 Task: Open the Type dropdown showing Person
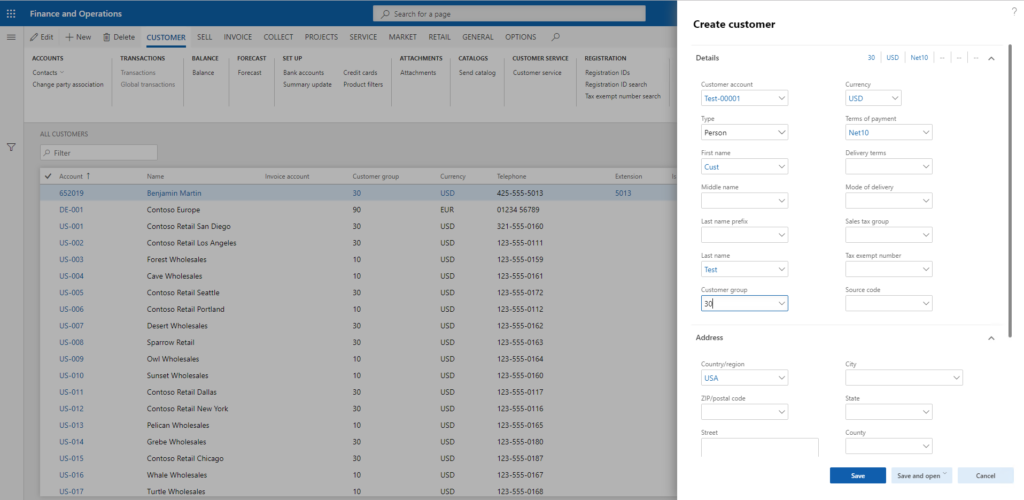pos(782,133)
